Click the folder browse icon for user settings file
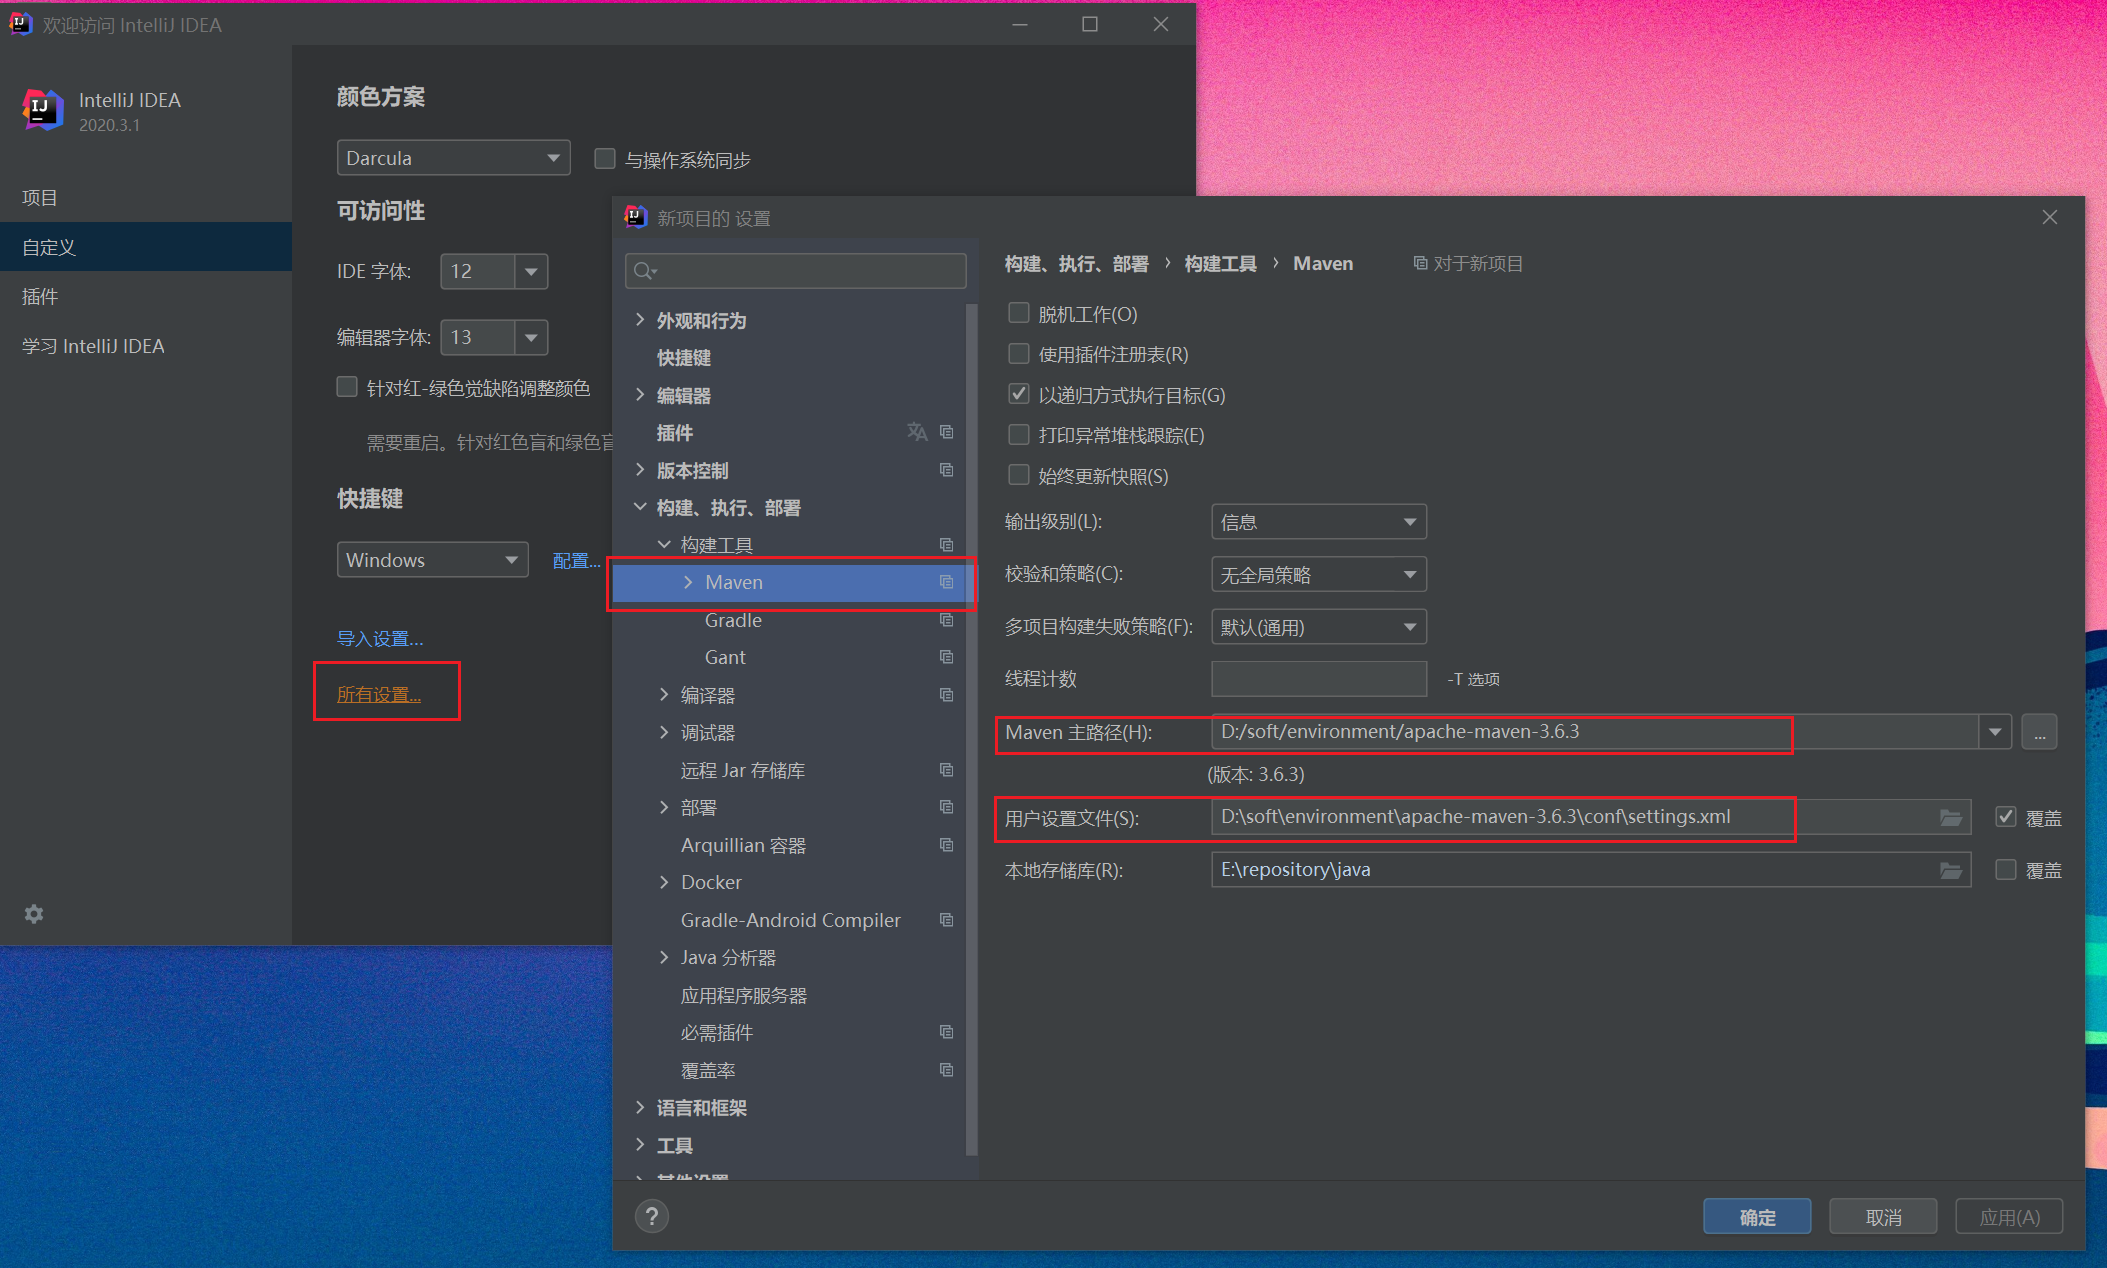This screenshot has width=2107, height=1268. 1950,818
